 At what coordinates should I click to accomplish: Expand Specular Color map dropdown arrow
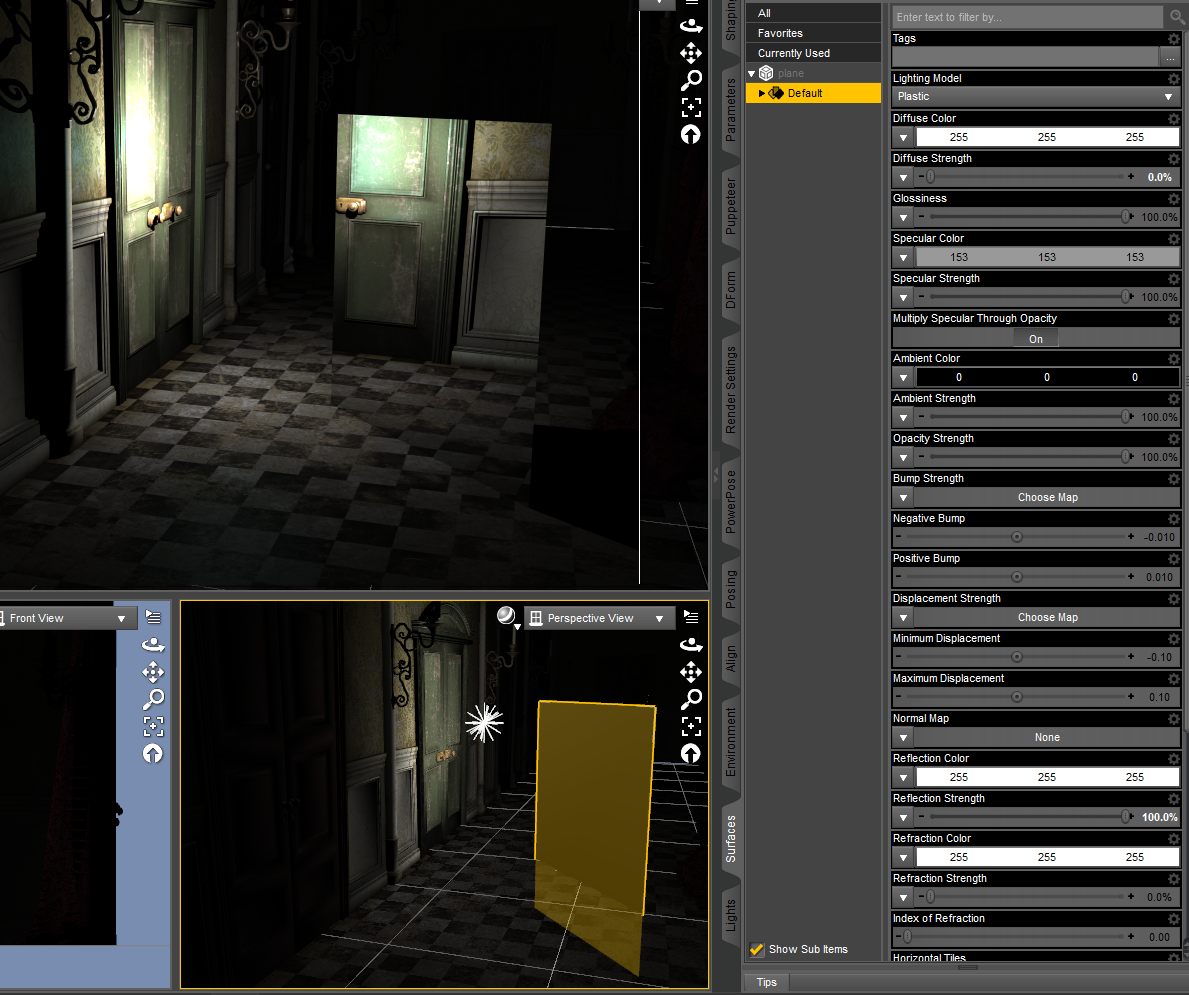[x=903, y=257]
